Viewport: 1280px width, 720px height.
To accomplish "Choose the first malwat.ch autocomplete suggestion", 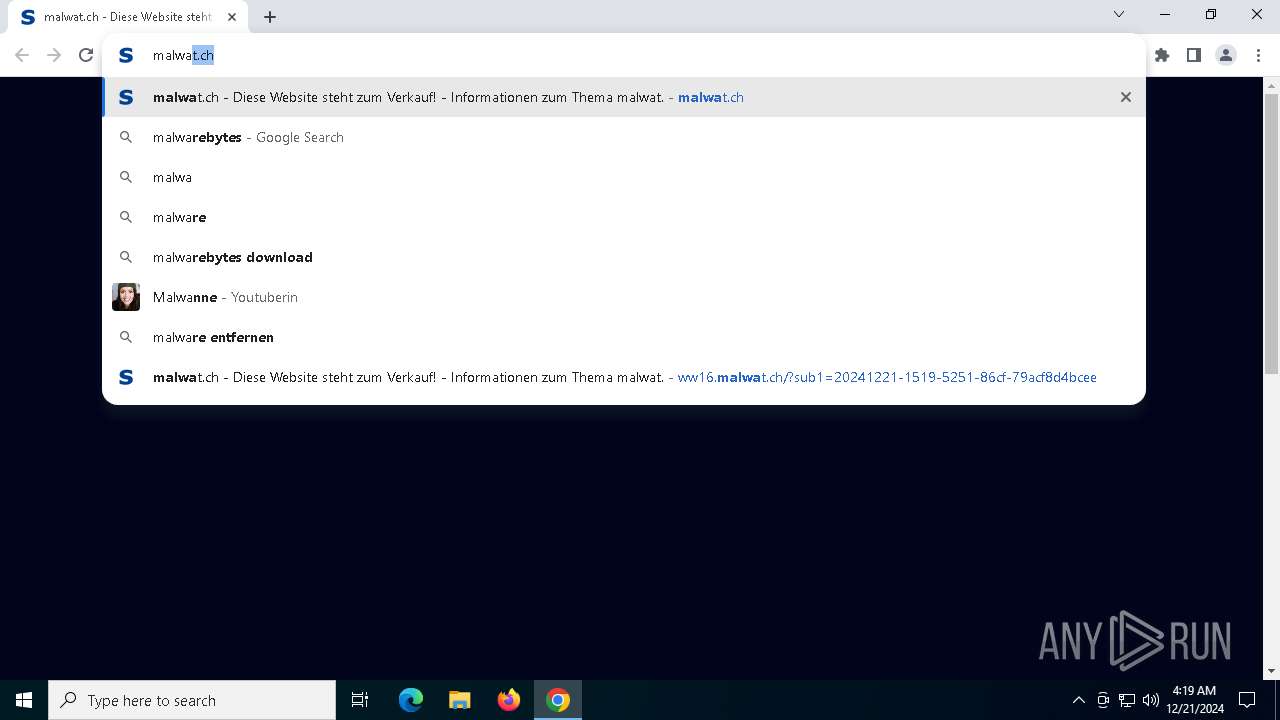I will coord(624,97).
